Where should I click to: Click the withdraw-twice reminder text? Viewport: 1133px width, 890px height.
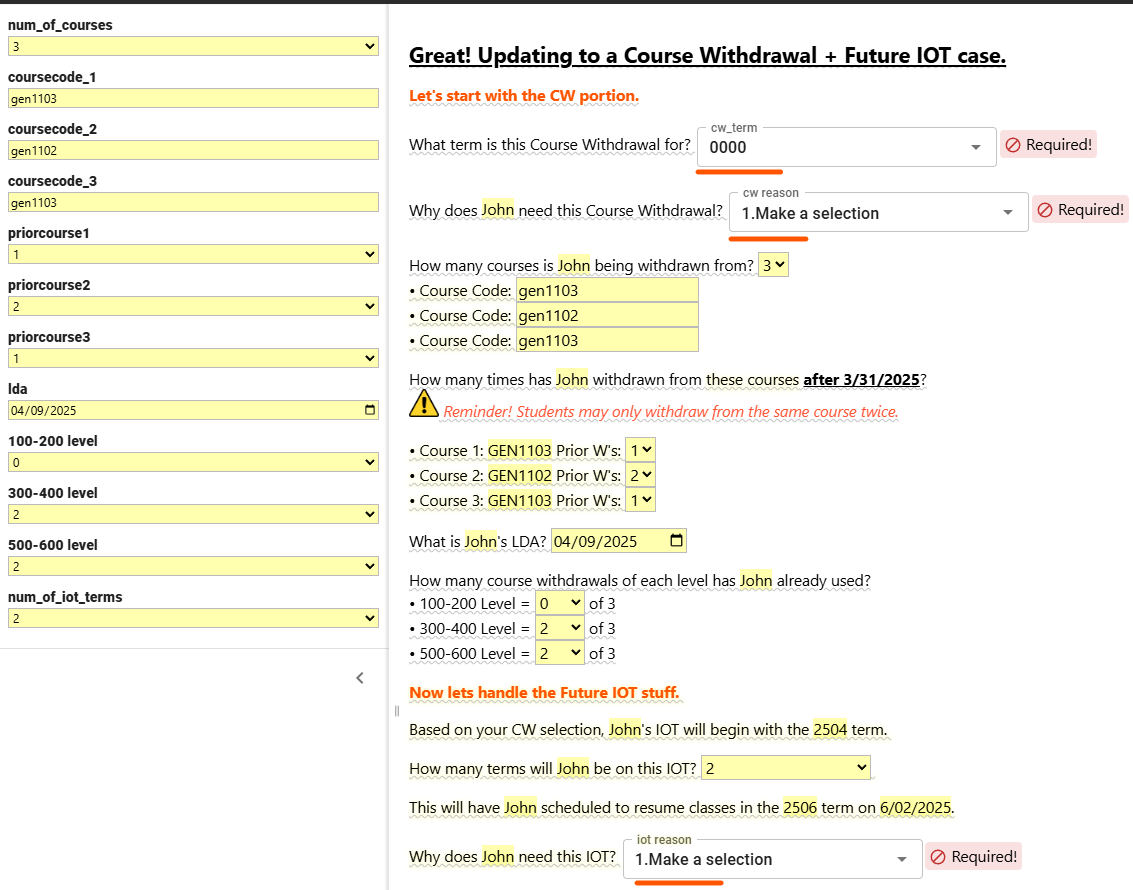click(671, 412)
